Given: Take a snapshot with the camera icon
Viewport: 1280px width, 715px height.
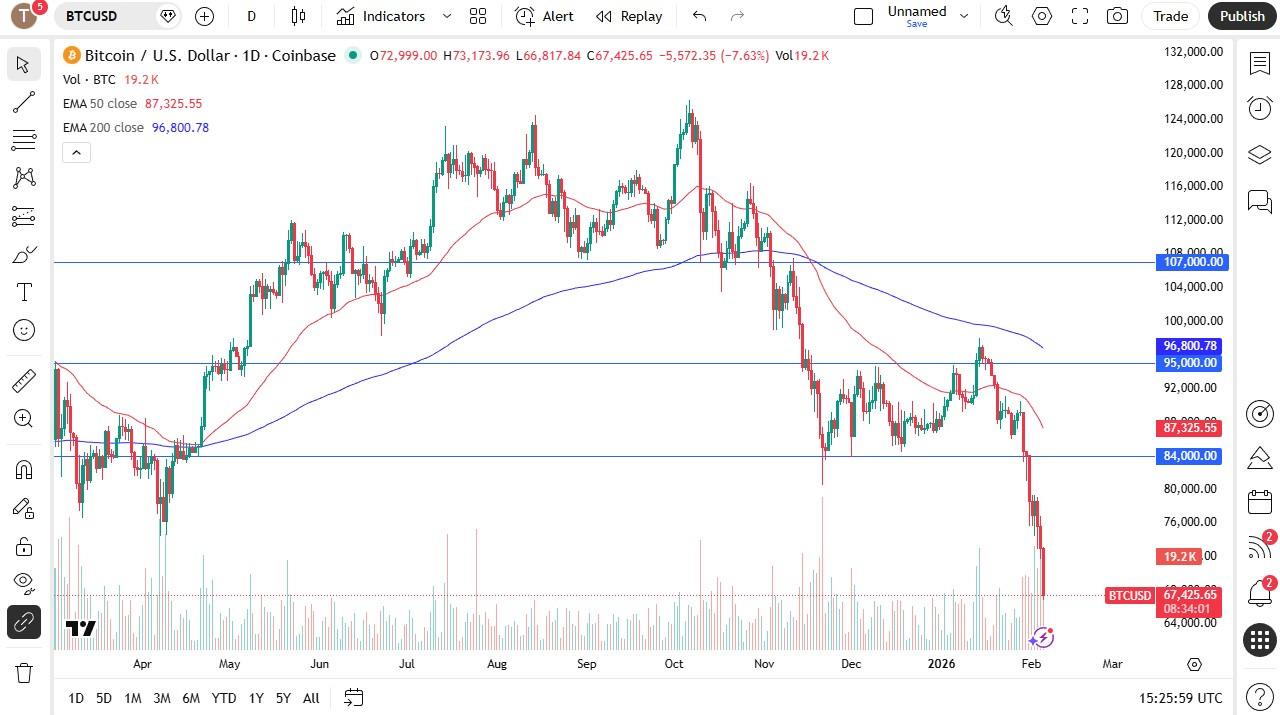Looking at the screenshot, I should (1117, 16).
